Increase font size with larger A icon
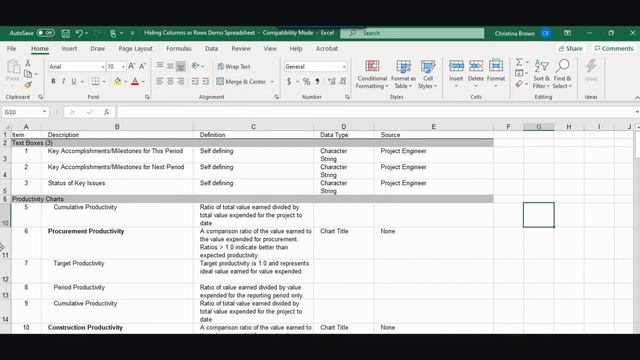640x360 pixels. [x=131, y=66]
